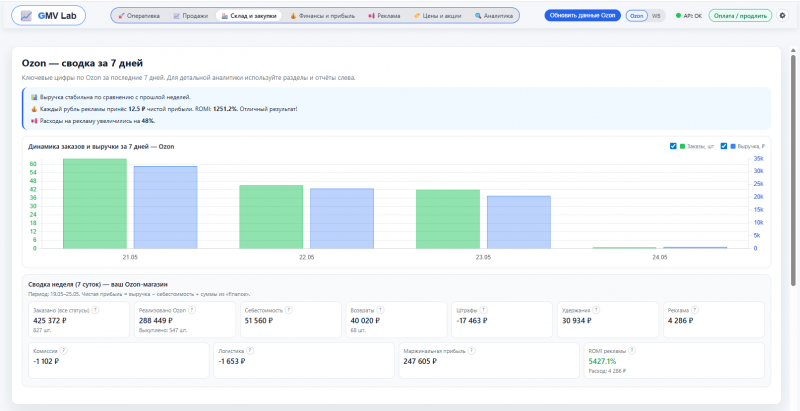Screen dimensions: 800x411
Task: Click the vertical page scrollbar
Action: click(x=793, y=168)
